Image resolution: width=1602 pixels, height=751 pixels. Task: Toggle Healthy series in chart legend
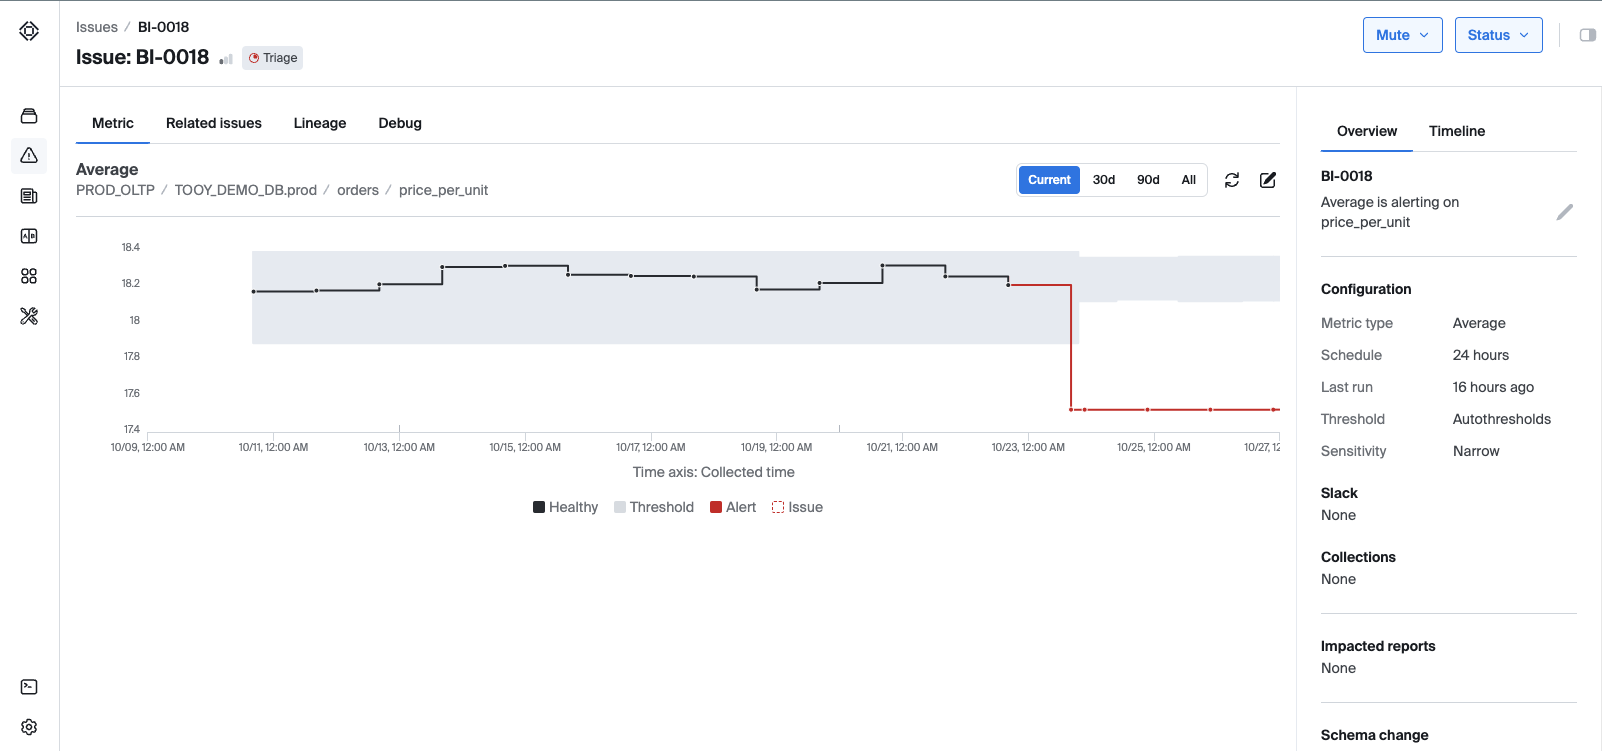point(566,507)
